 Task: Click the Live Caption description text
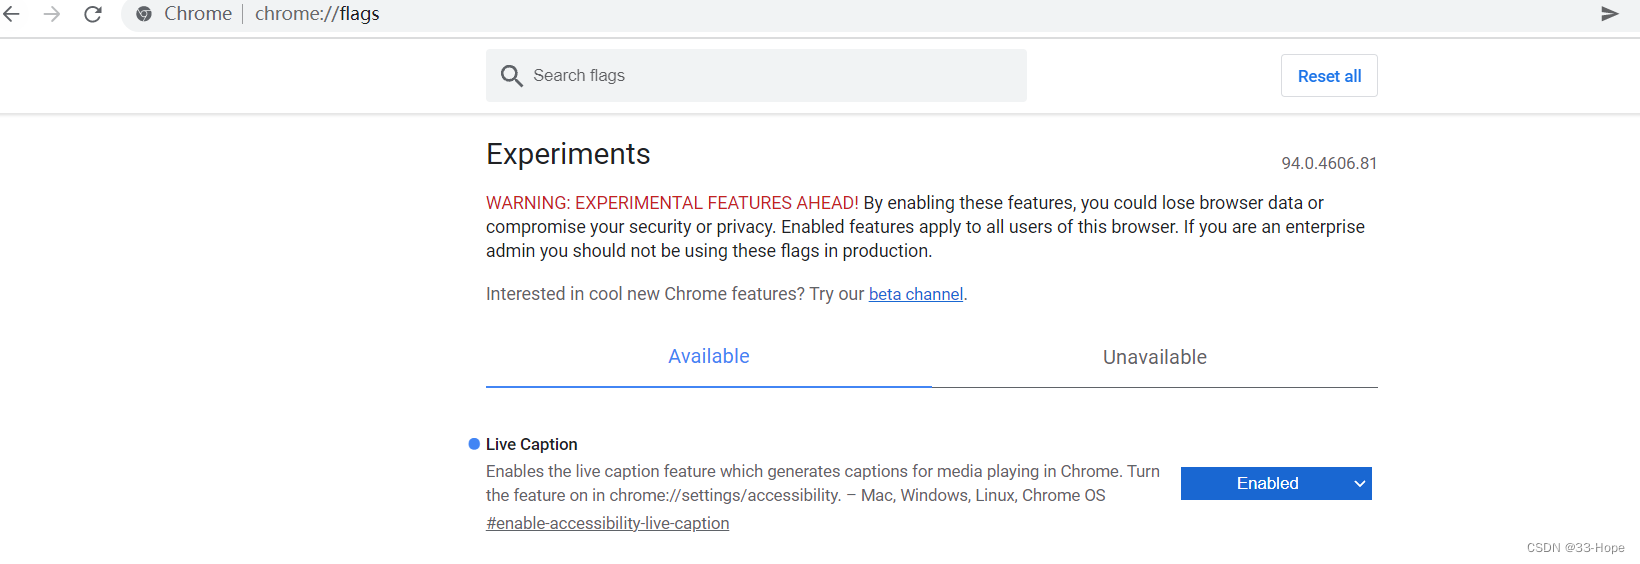[x=822, y=483]
